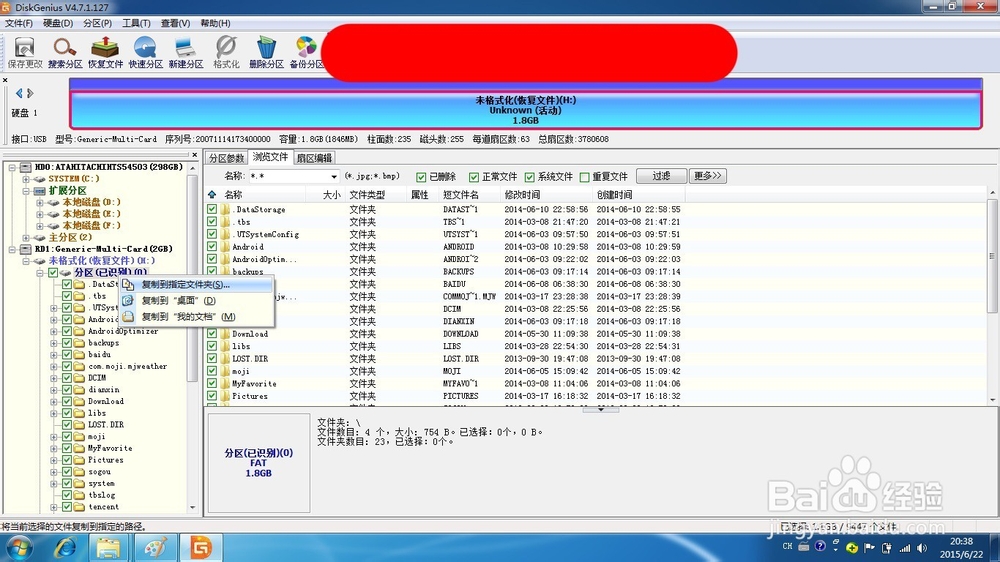Open the Paint app in the taskbar
The height and width of the screenshot is (562, 1000).
tap(155, 547)
